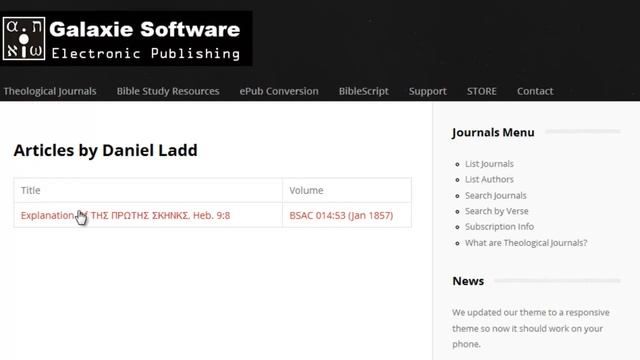Open Search by Verse link
Viewport: 640px width, 360px height.
click(496, 211)
